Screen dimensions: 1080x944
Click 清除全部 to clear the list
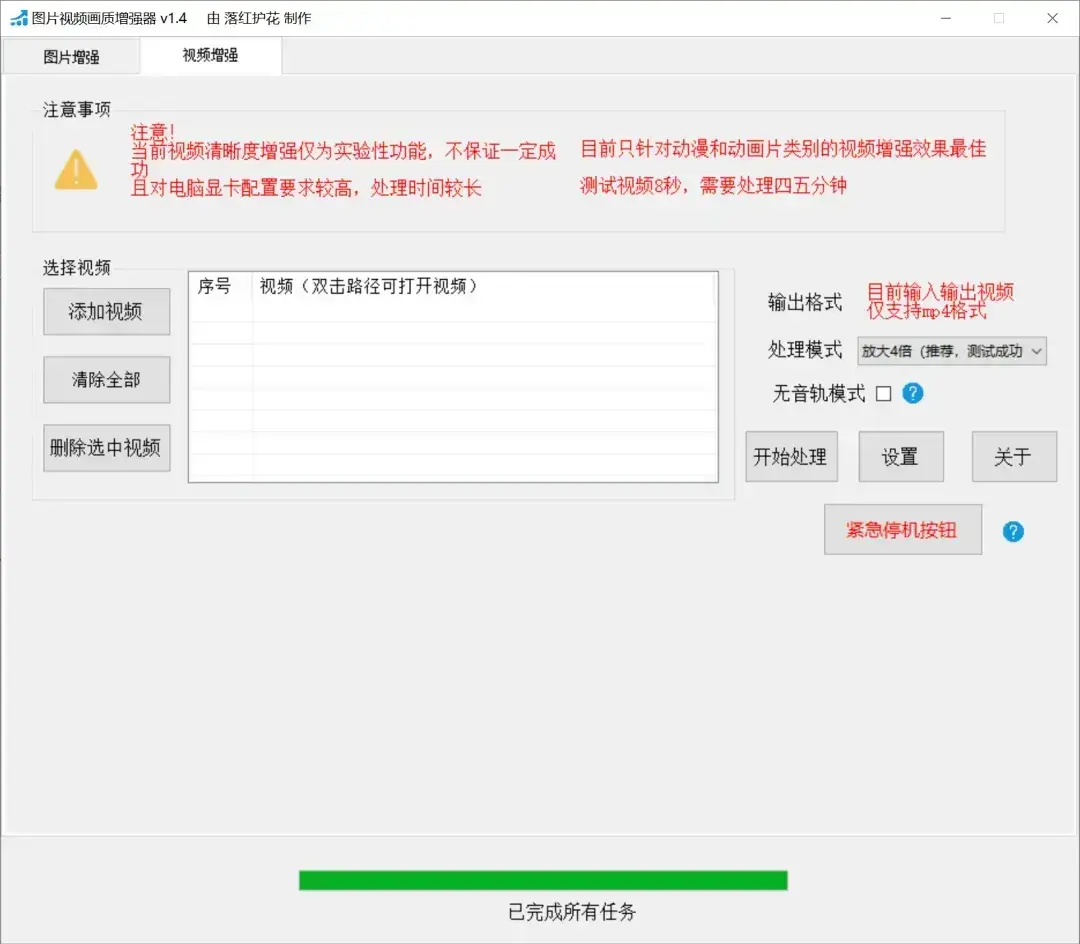[106, 379]
